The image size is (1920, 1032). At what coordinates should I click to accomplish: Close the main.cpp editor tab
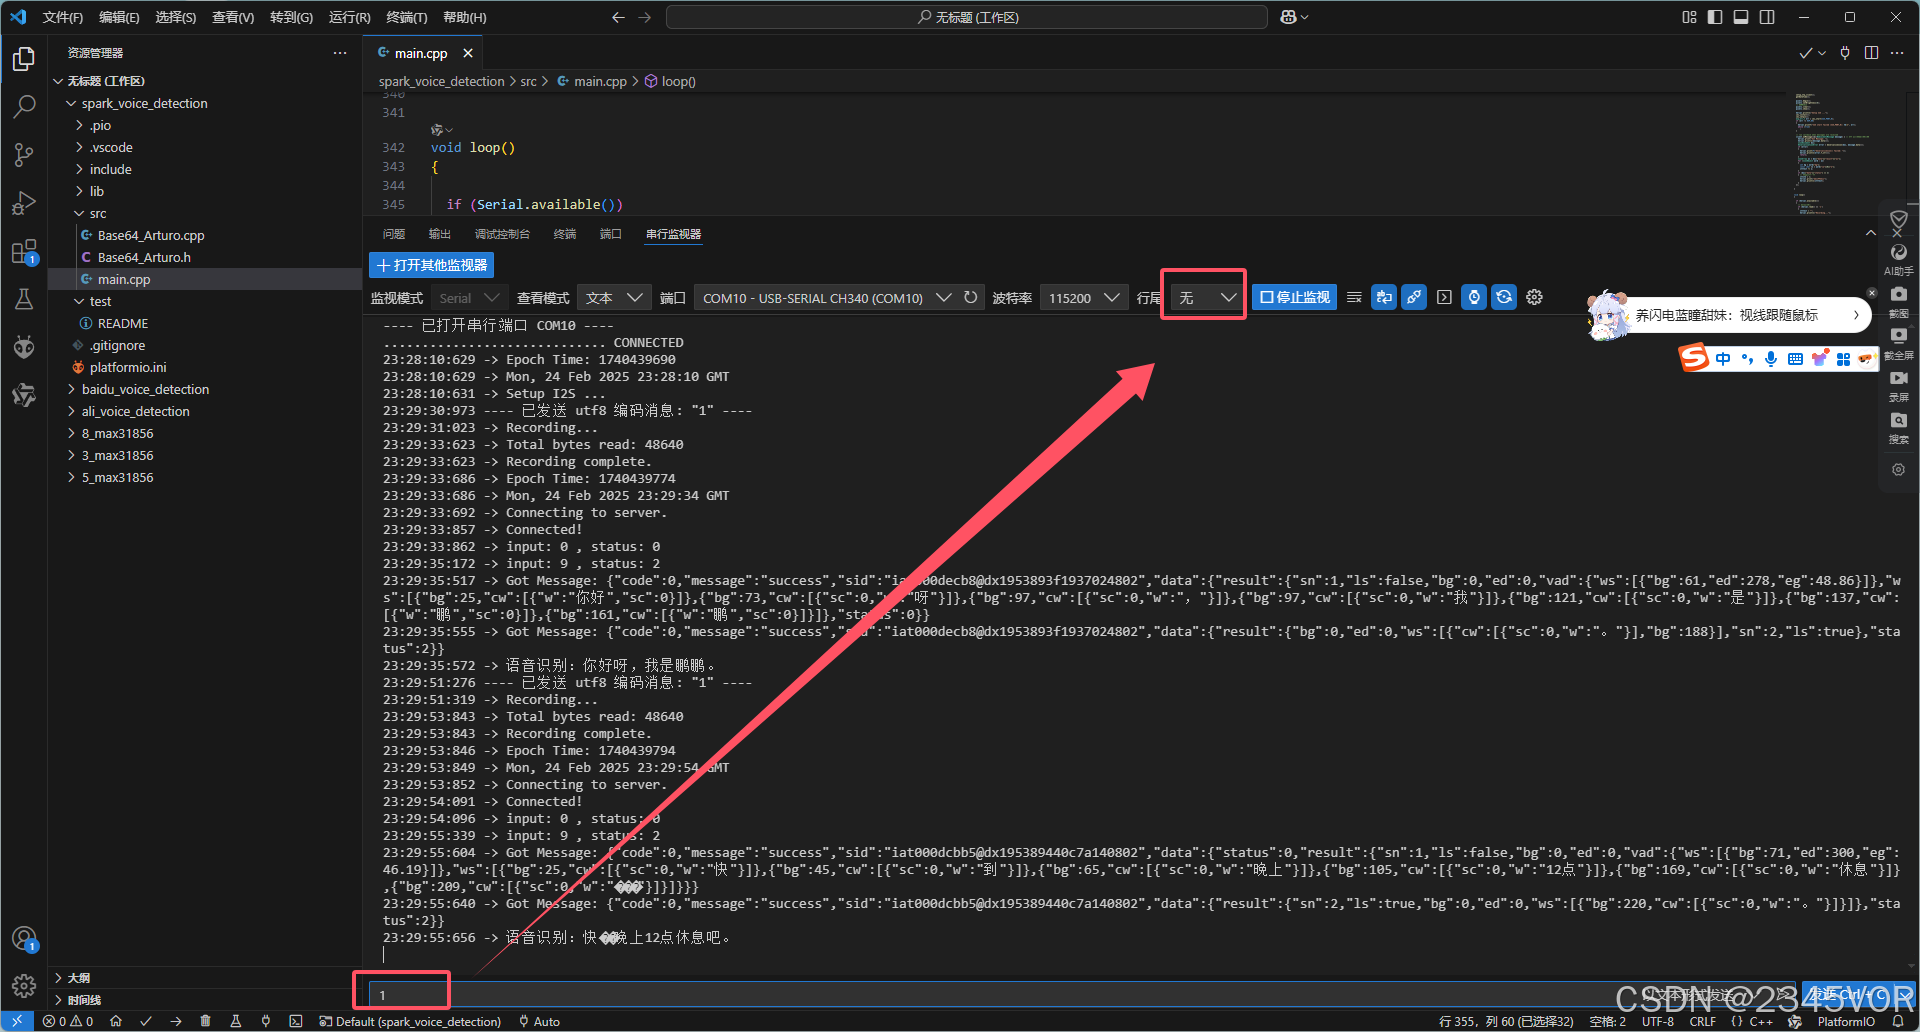[x=467, y=53]
